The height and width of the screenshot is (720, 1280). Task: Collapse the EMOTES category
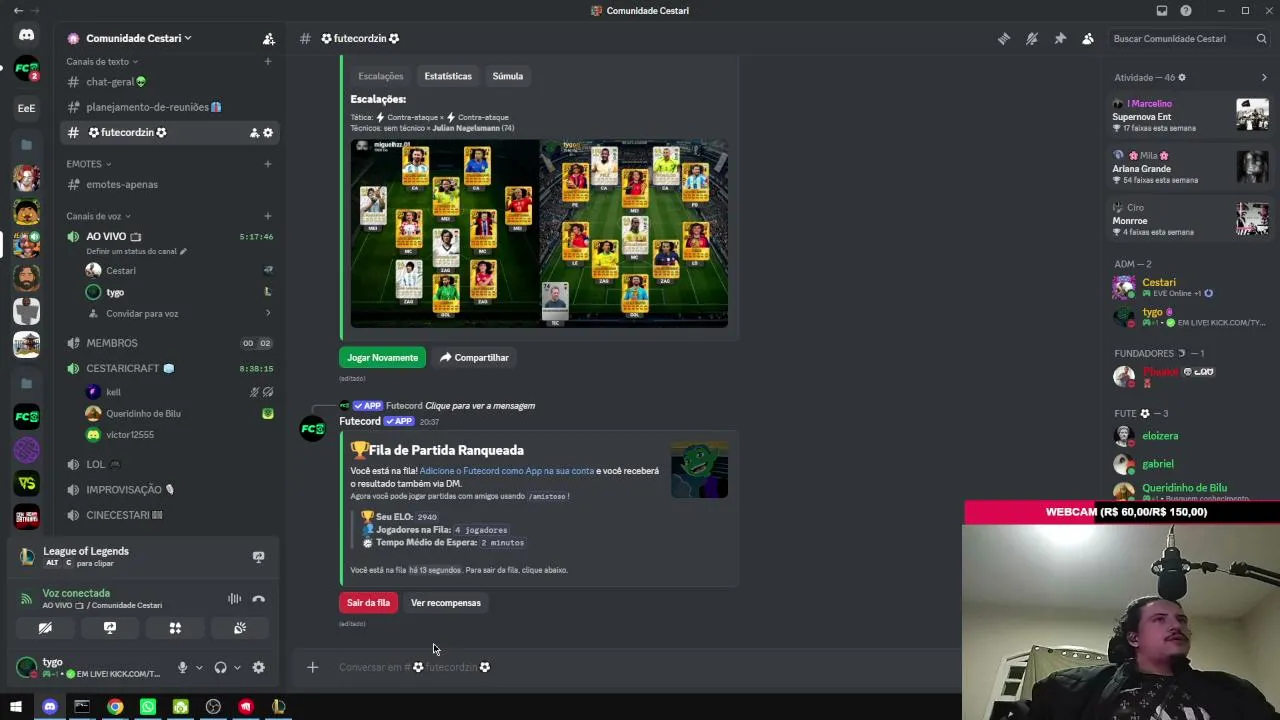89,164
